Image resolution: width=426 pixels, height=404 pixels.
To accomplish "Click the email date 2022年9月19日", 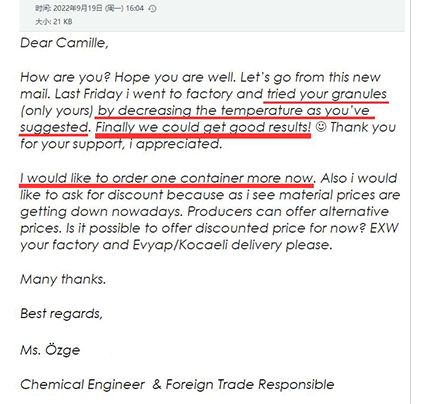I will click(x=78, y=8).
